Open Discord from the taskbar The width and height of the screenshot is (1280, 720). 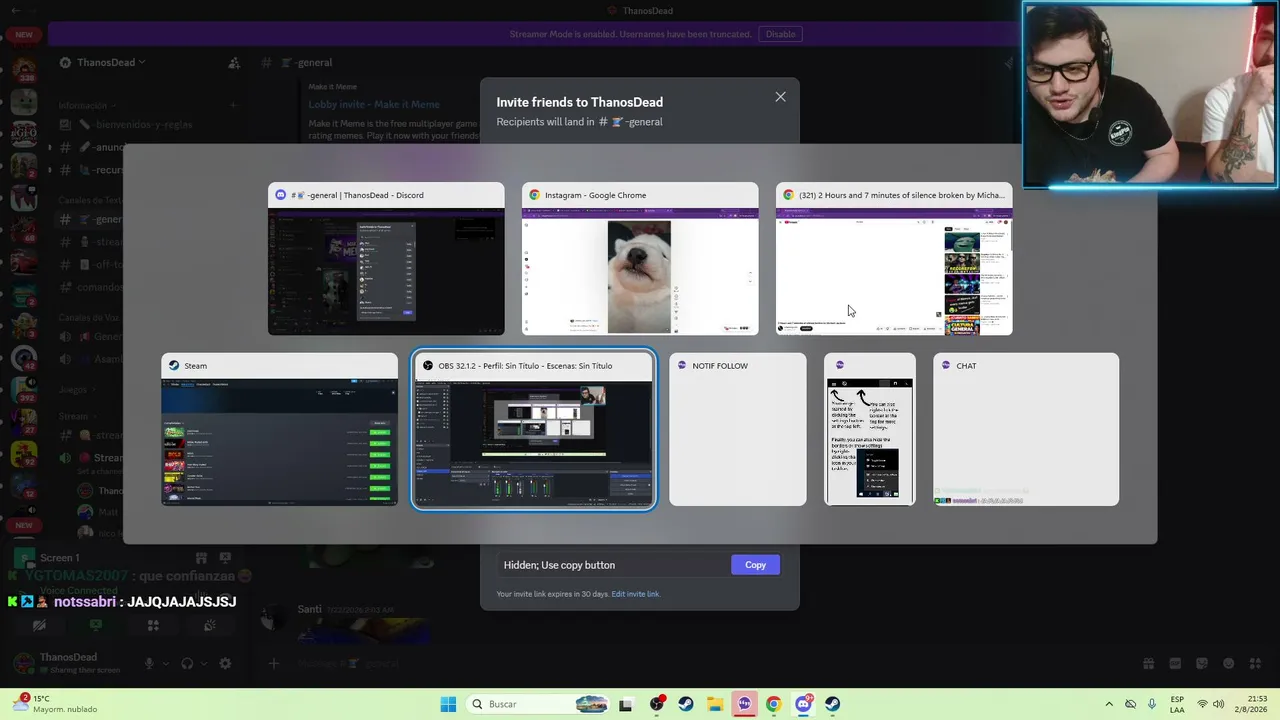coord(803,704)
